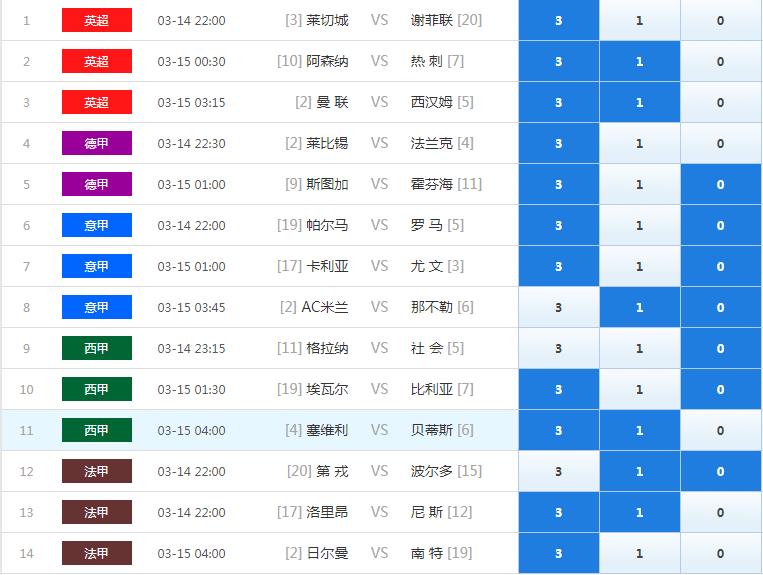Toggle win (3) for 莱比锡 vs 法兰克
This screenshot has height=575, width=763.
tap(559, 144)
